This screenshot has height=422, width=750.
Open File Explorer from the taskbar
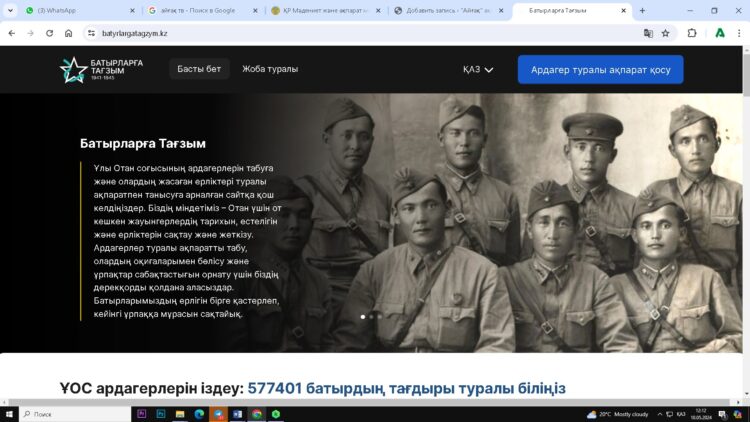pos(180,414)
